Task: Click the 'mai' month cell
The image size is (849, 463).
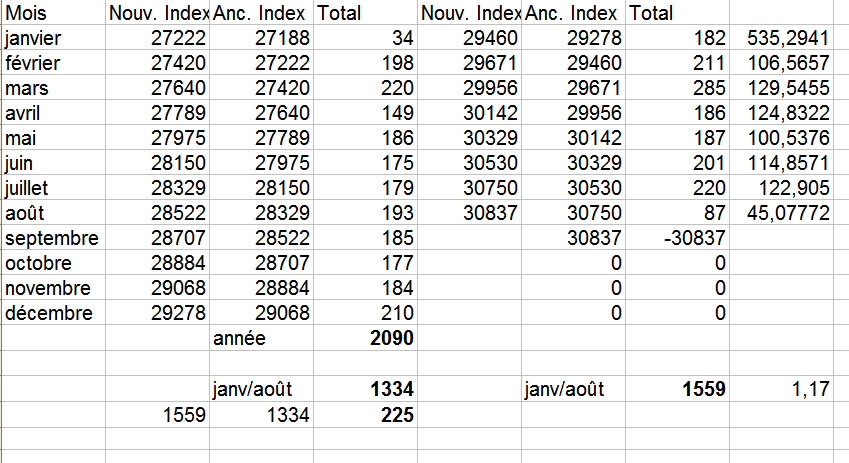Action: pos(54,137)
